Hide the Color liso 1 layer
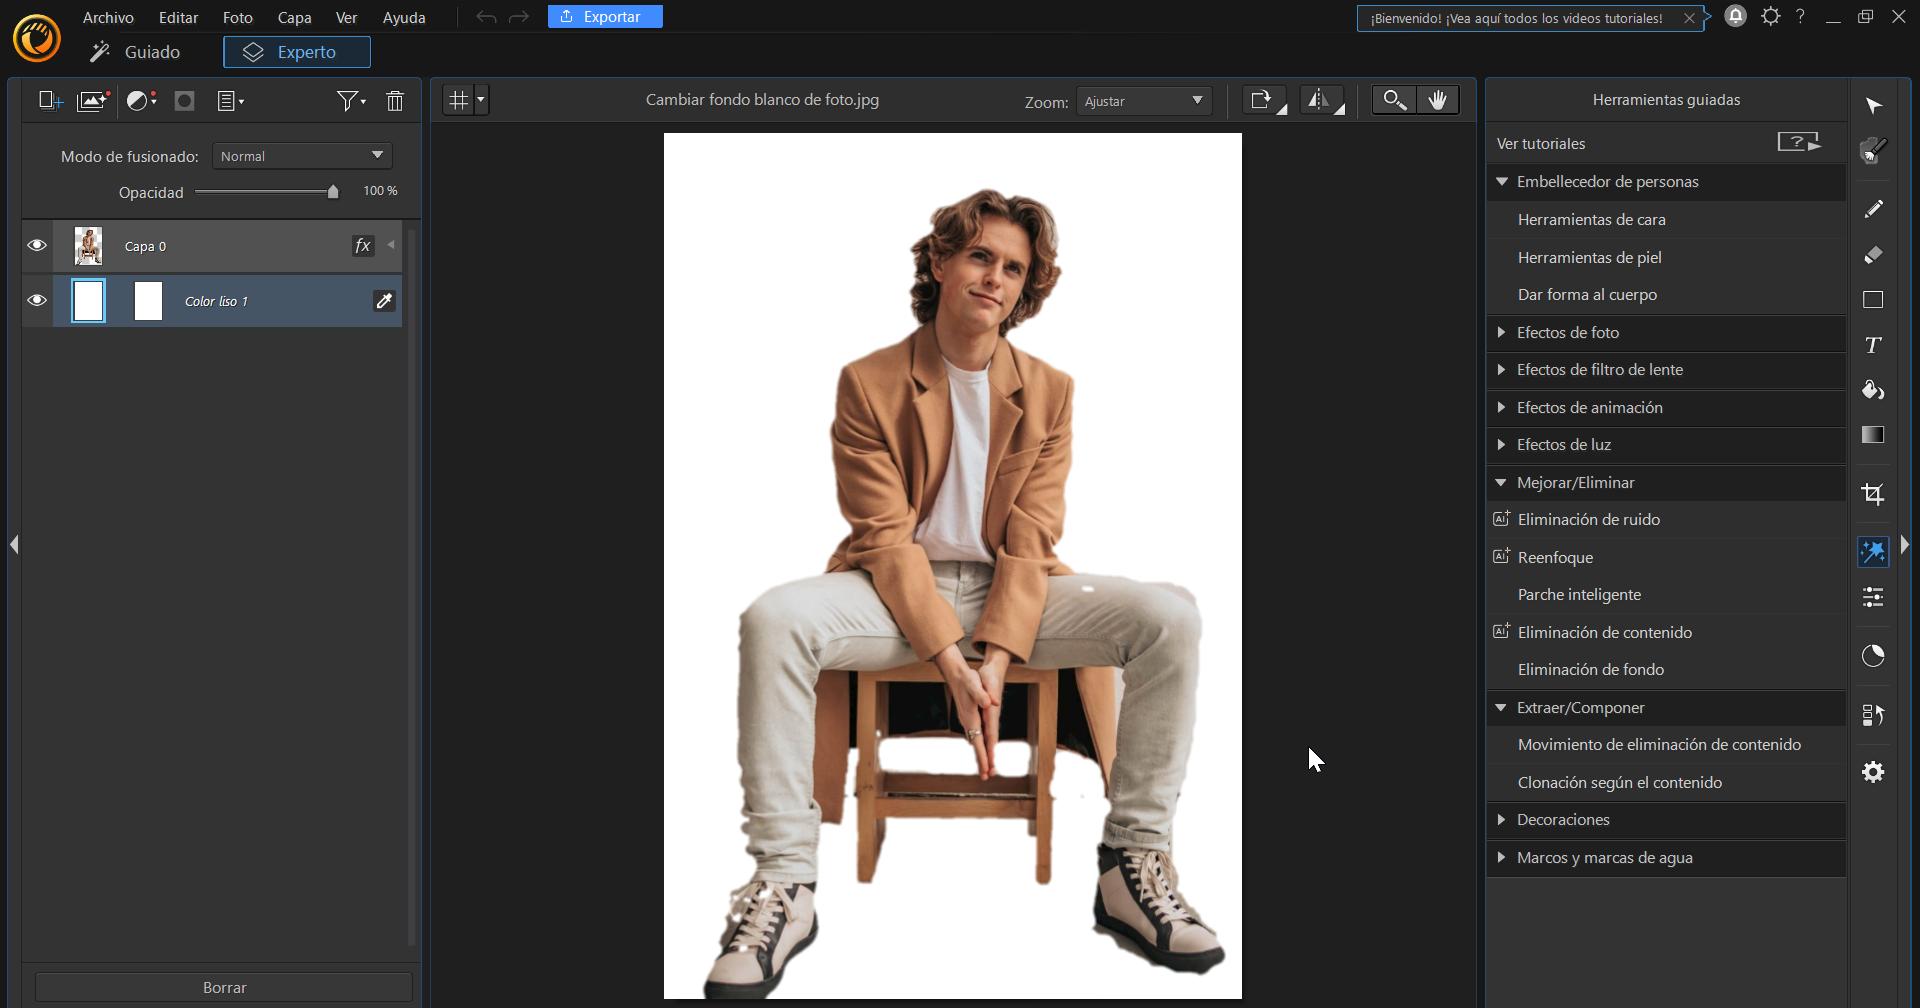The width and height of the screenshot is (1920, 1008). tap(37, 301)
